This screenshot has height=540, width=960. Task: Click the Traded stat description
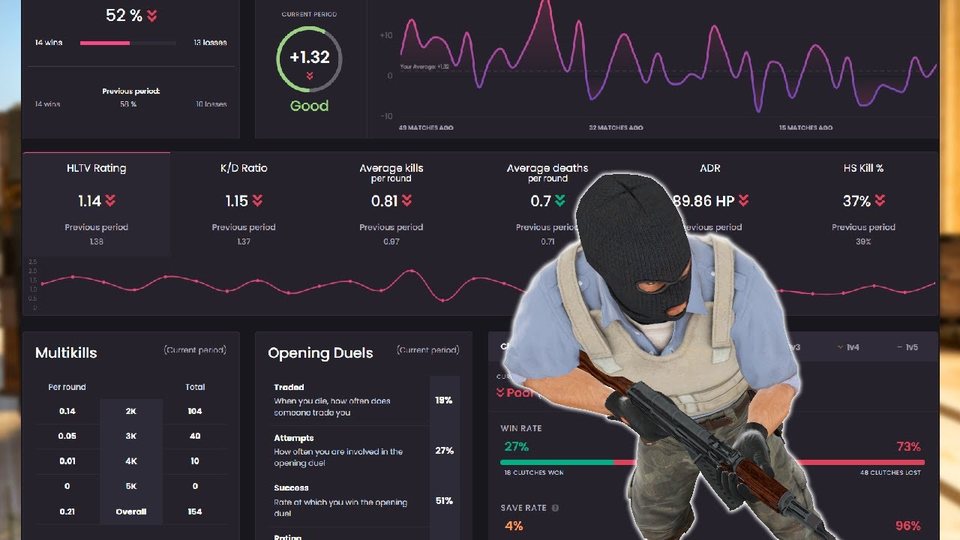(332, 407)
